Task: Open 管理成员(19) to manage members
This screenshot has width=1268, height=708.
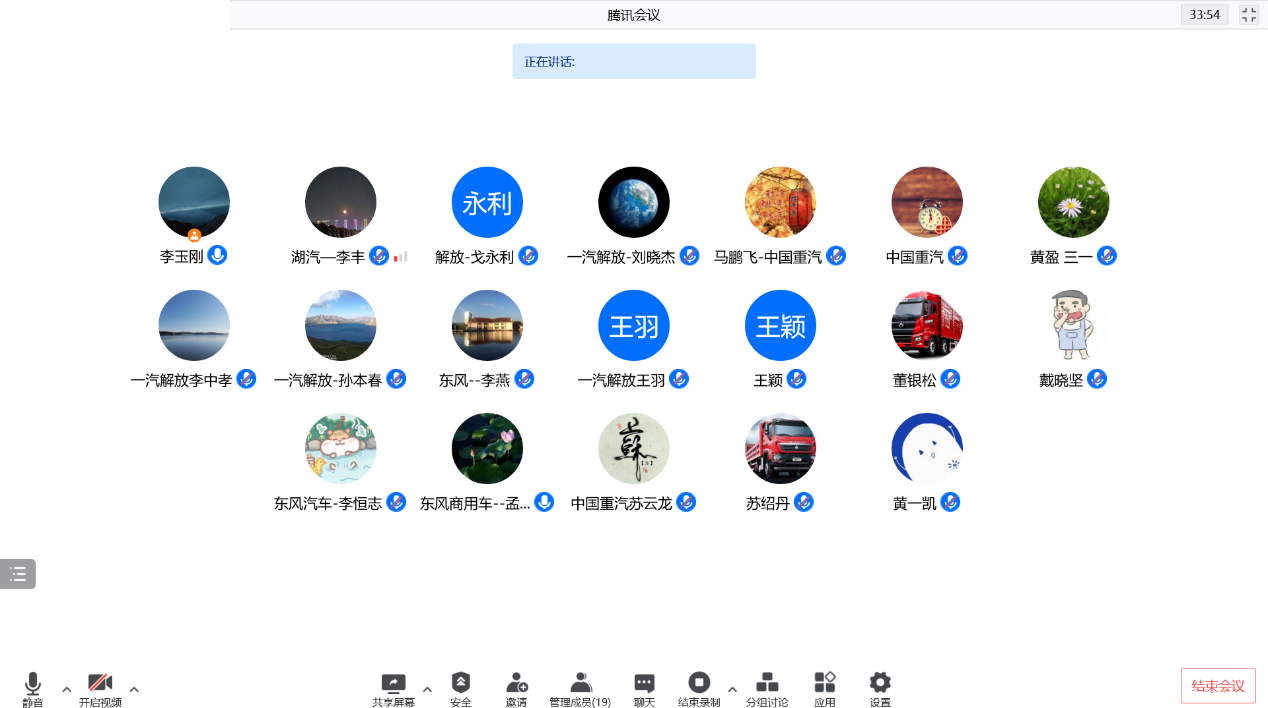Action: (x=580, y=690)
